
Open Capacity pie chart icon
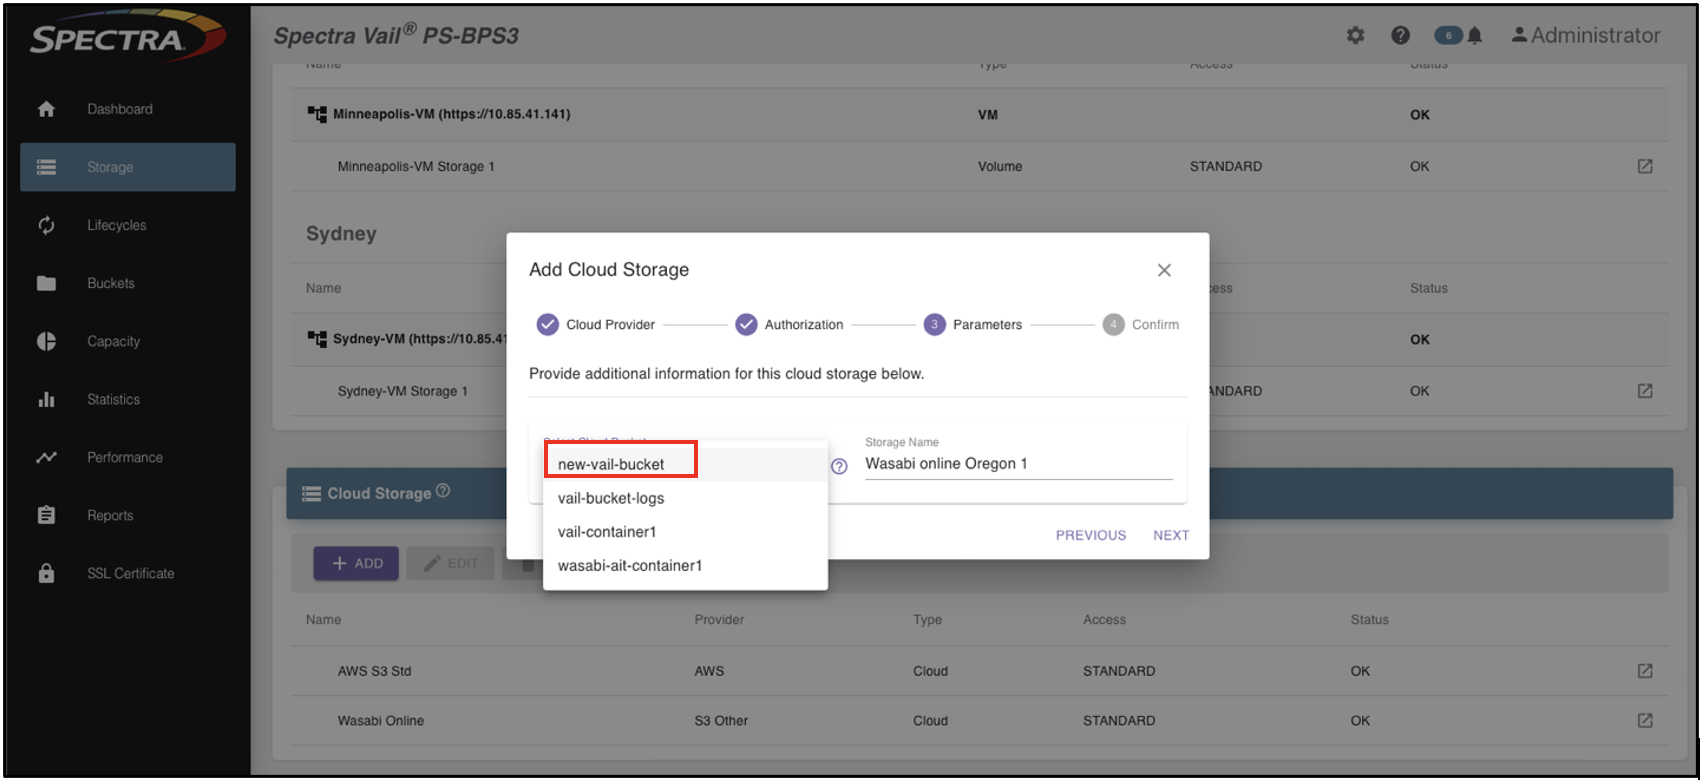[x=46, y=341]
